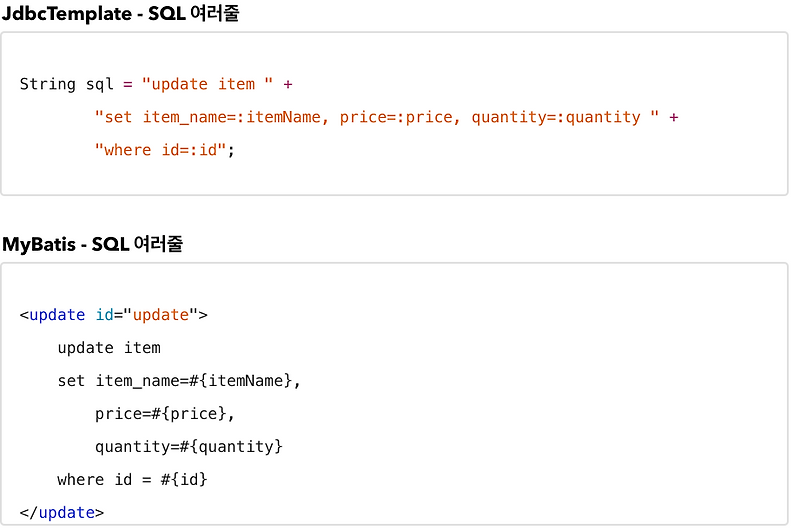Click the opening update tag name
Screen dimensions: 800x530
57,315
